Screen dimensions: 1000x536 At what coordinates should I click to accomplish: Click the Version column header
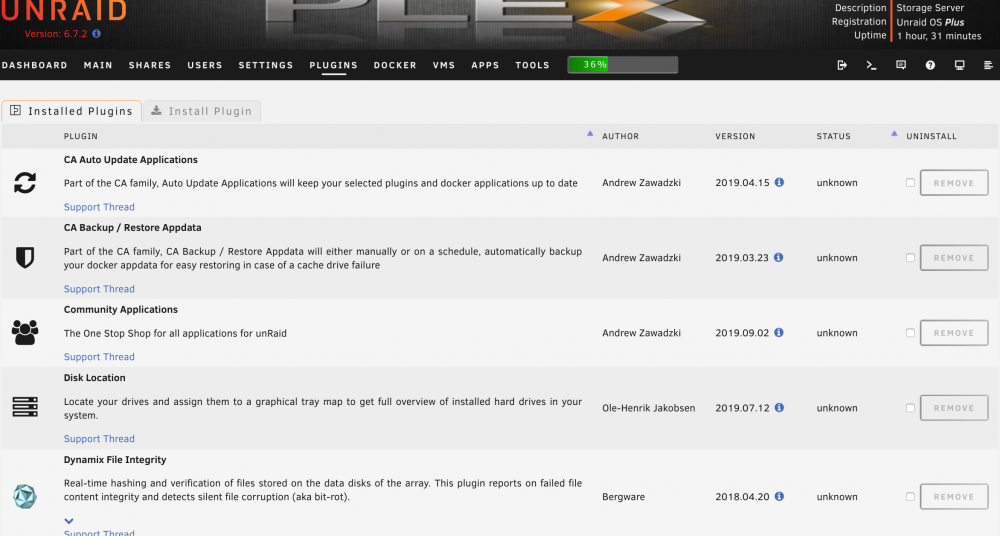735,137
